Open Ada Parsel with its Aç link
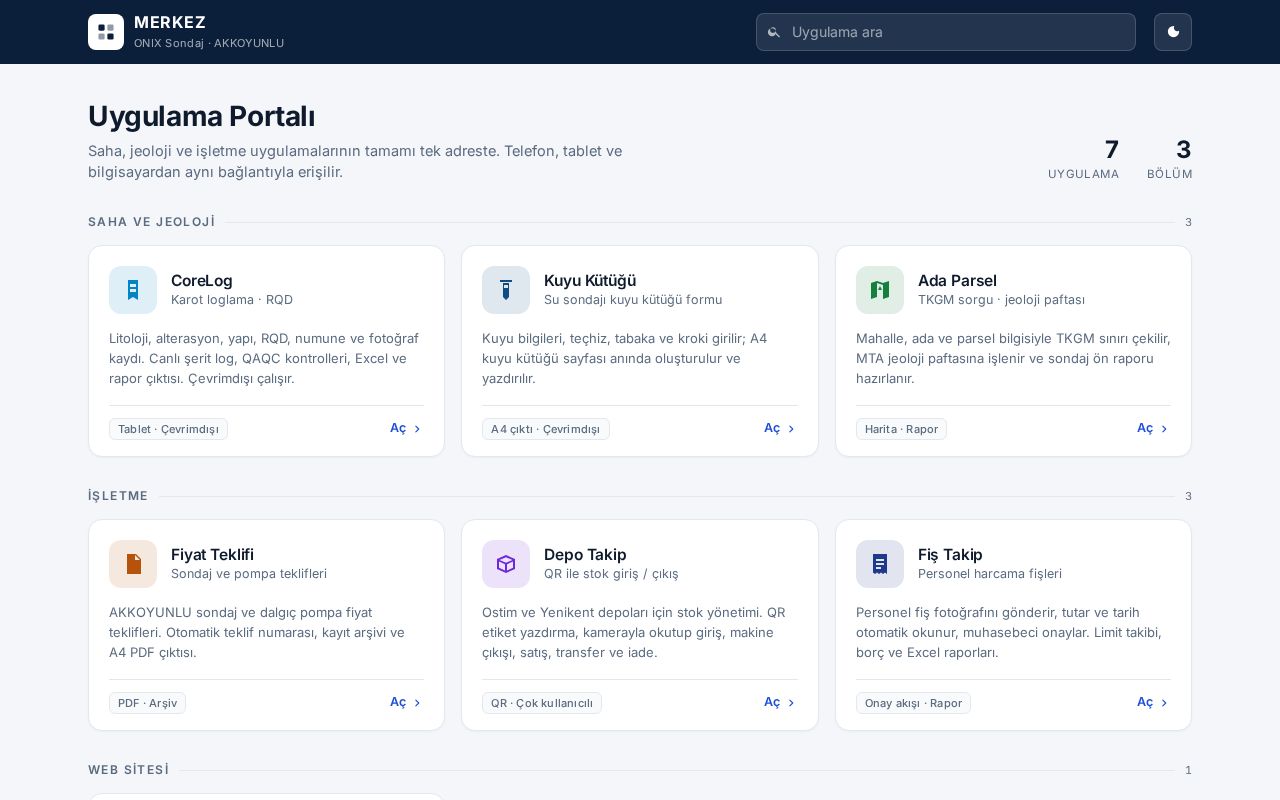 [1153, 428]
